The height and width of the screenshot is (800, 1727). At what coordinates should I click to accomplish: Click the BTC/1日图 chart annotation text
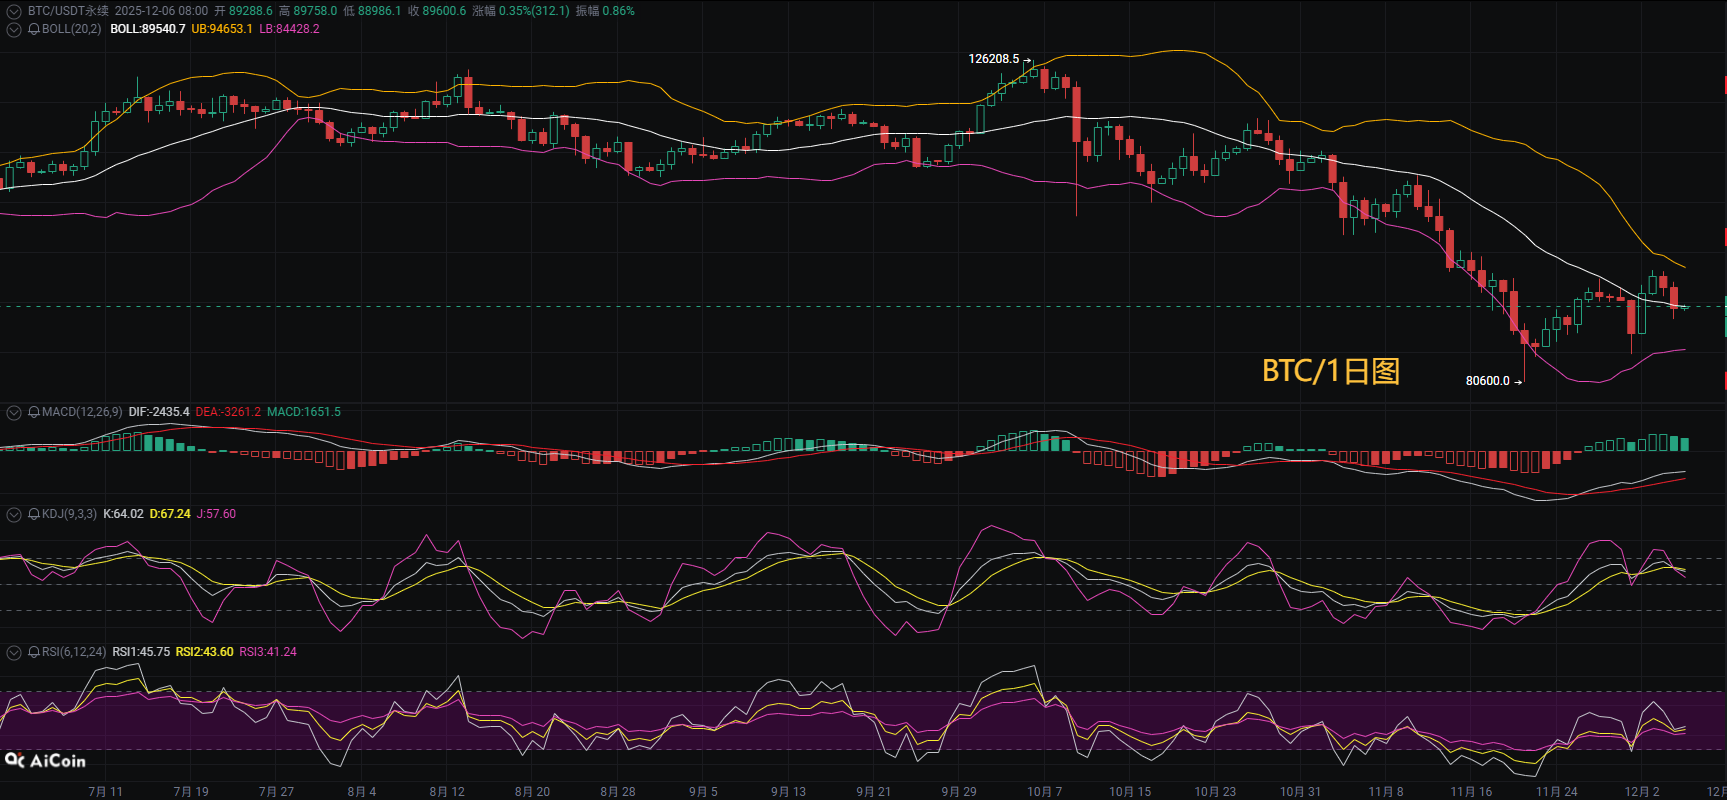pyautogui.click(x=1330, y=371)
